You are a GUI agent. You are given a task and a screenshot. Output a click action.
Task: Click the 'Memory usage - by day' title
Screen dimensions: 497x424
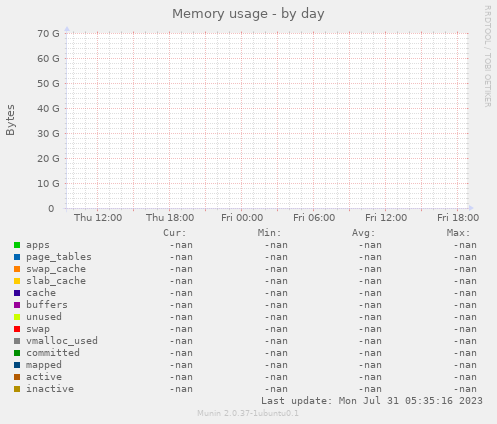click(x=248, y=14)
